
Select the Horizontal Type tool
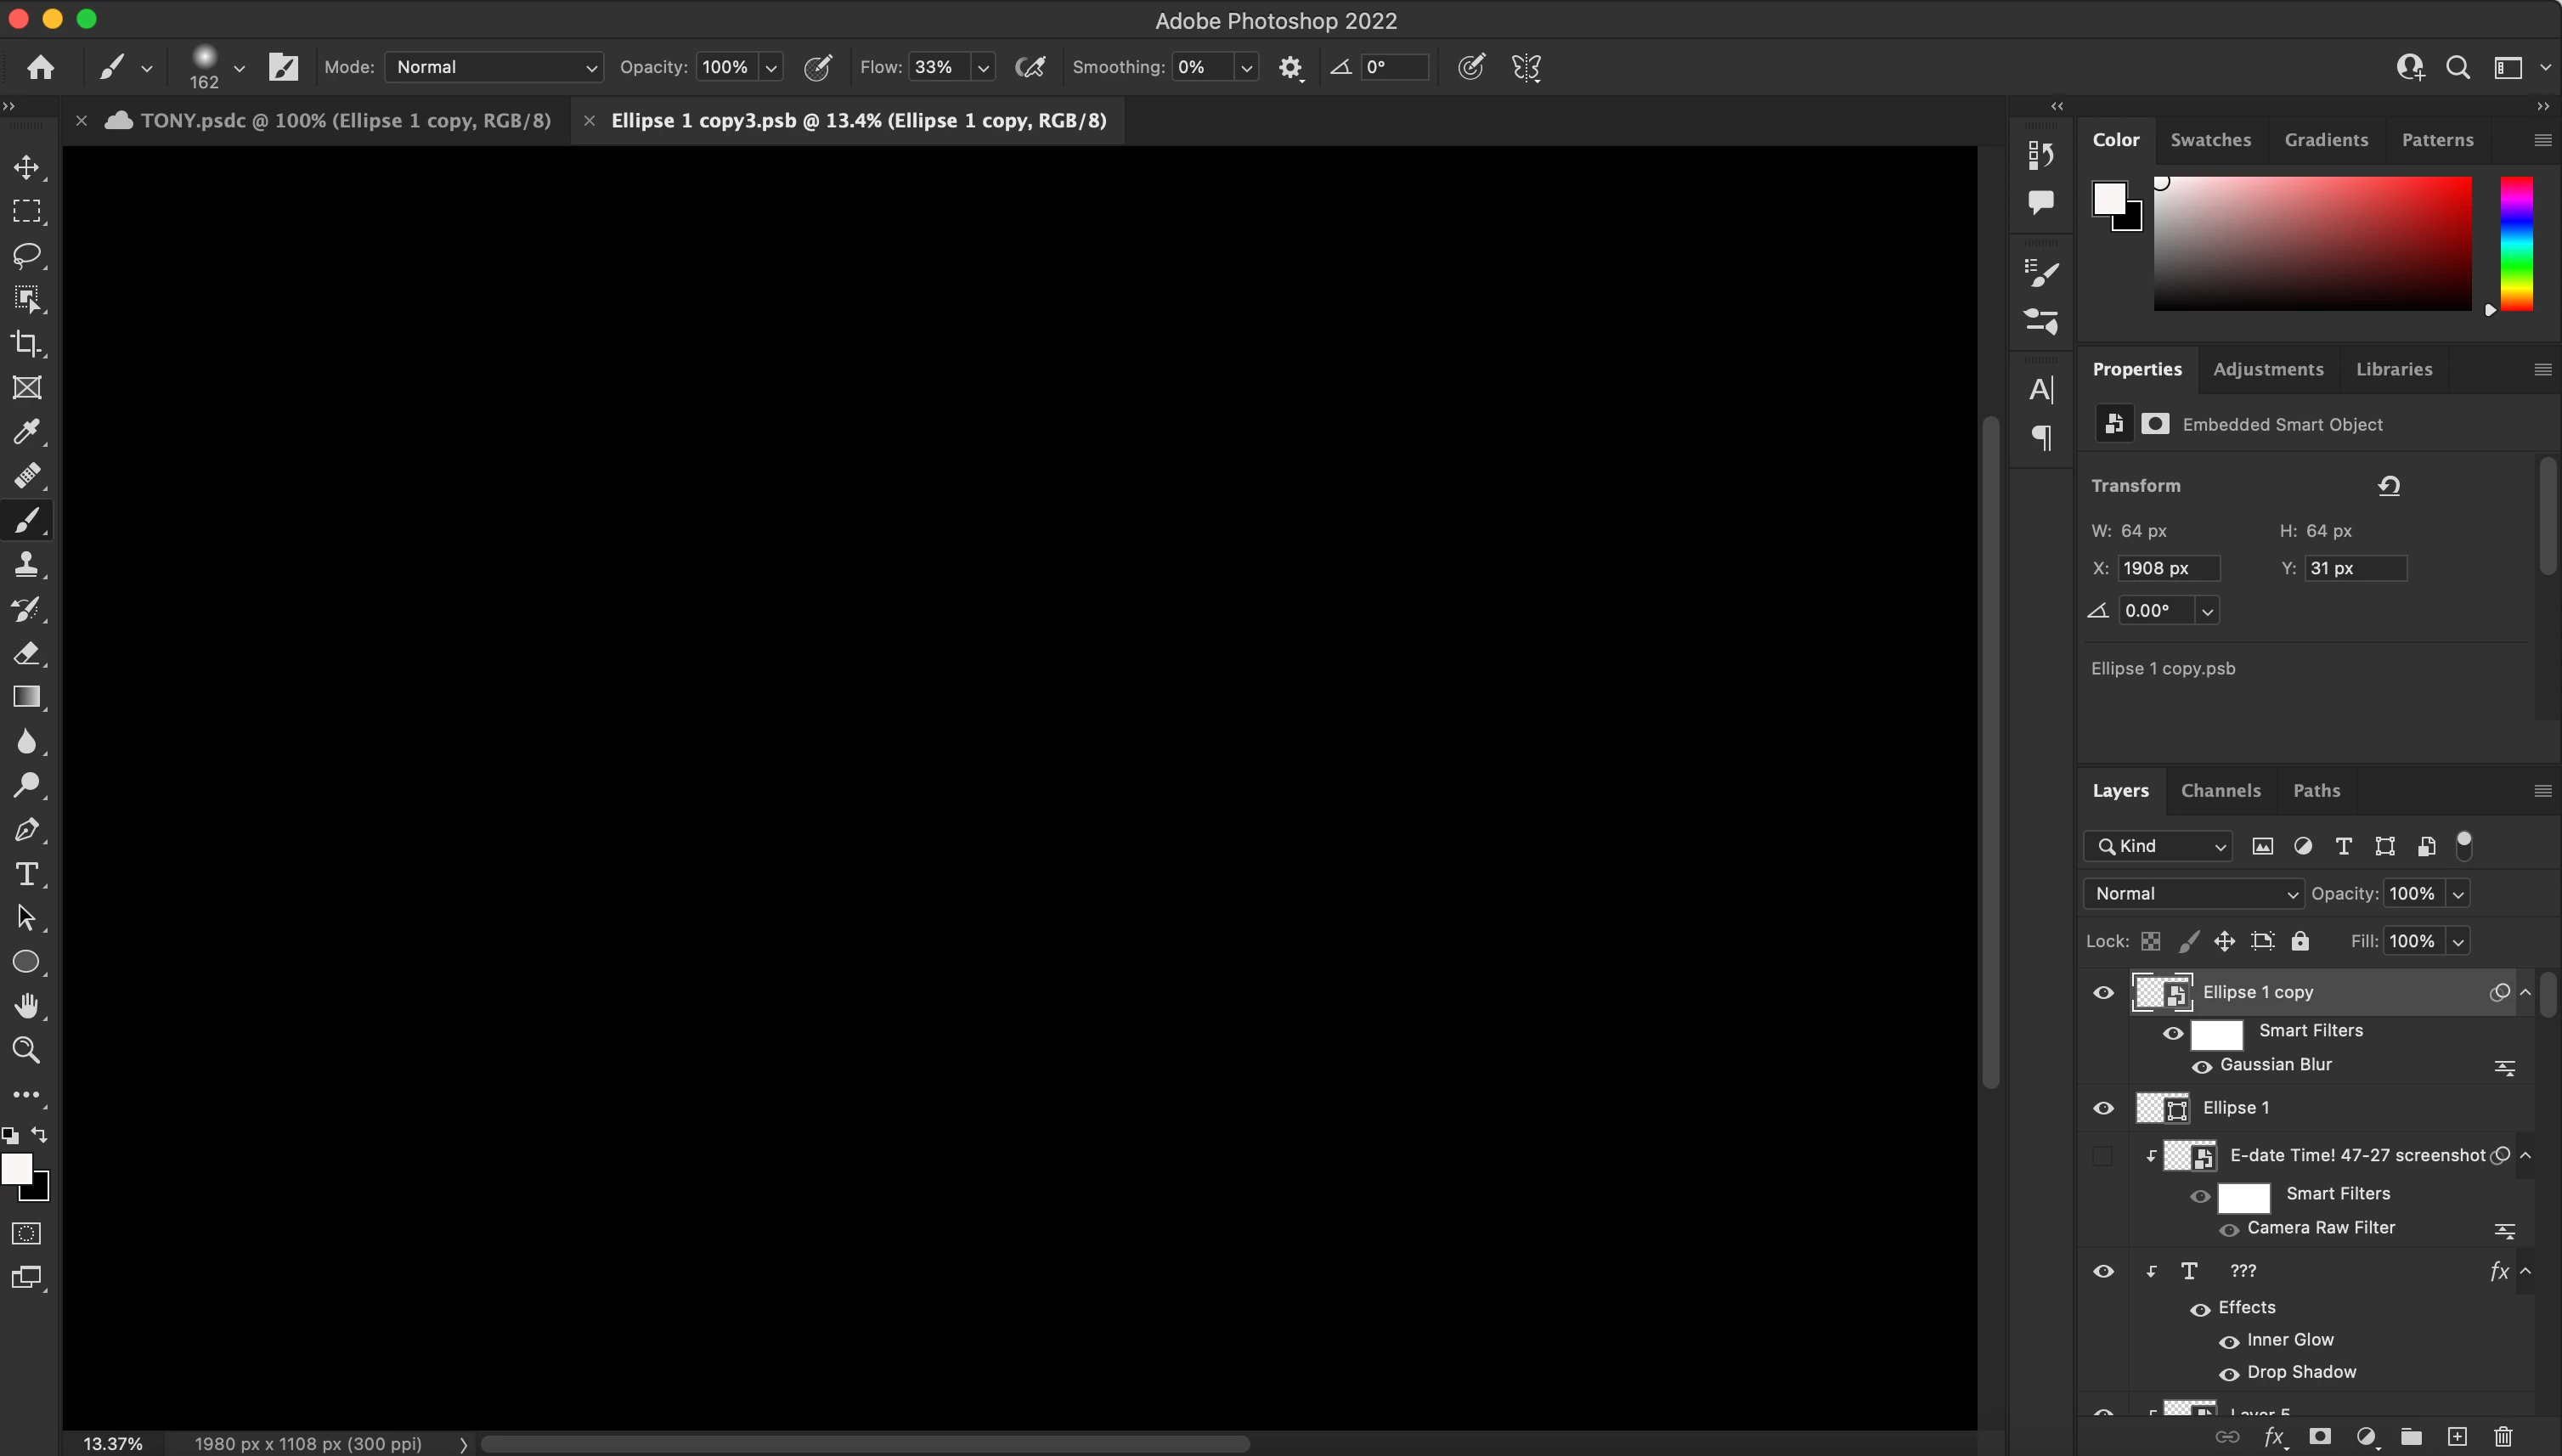point(27,874)
